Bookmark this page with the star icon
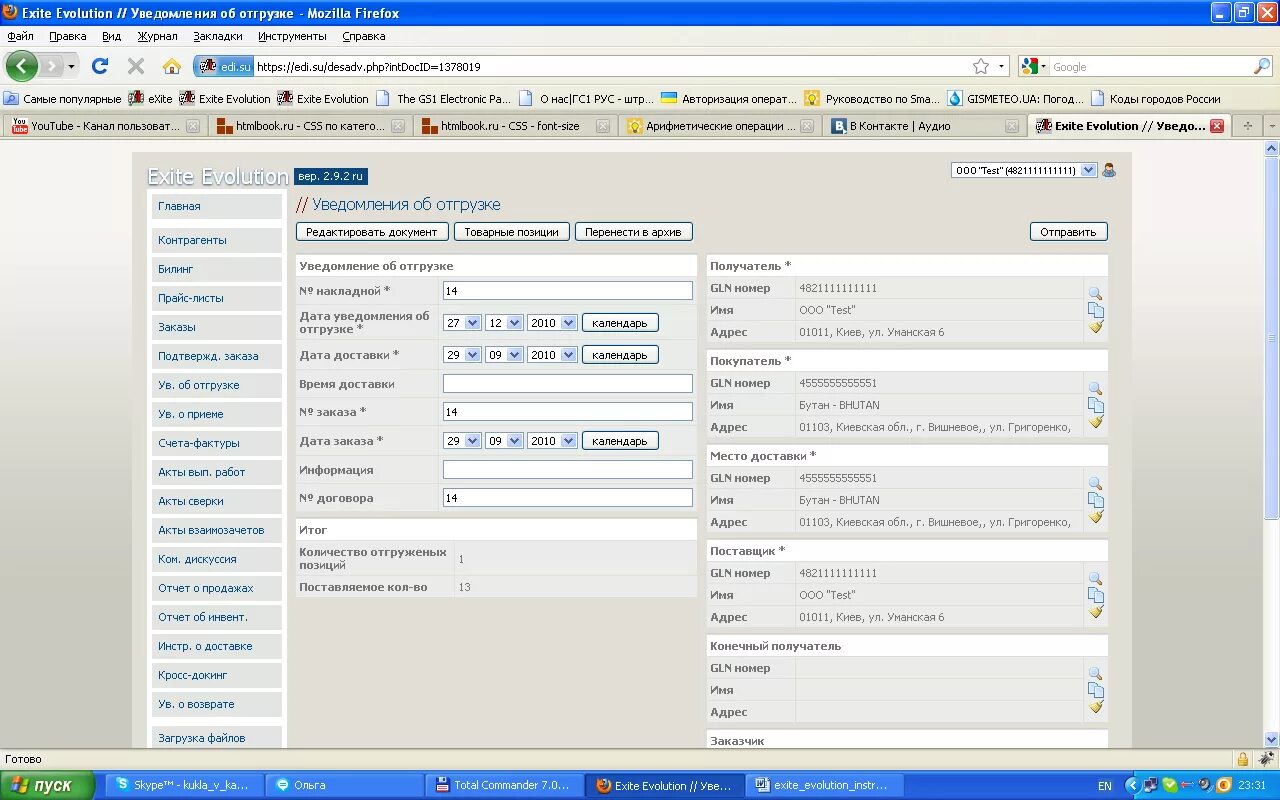 [x=981, y=66]
